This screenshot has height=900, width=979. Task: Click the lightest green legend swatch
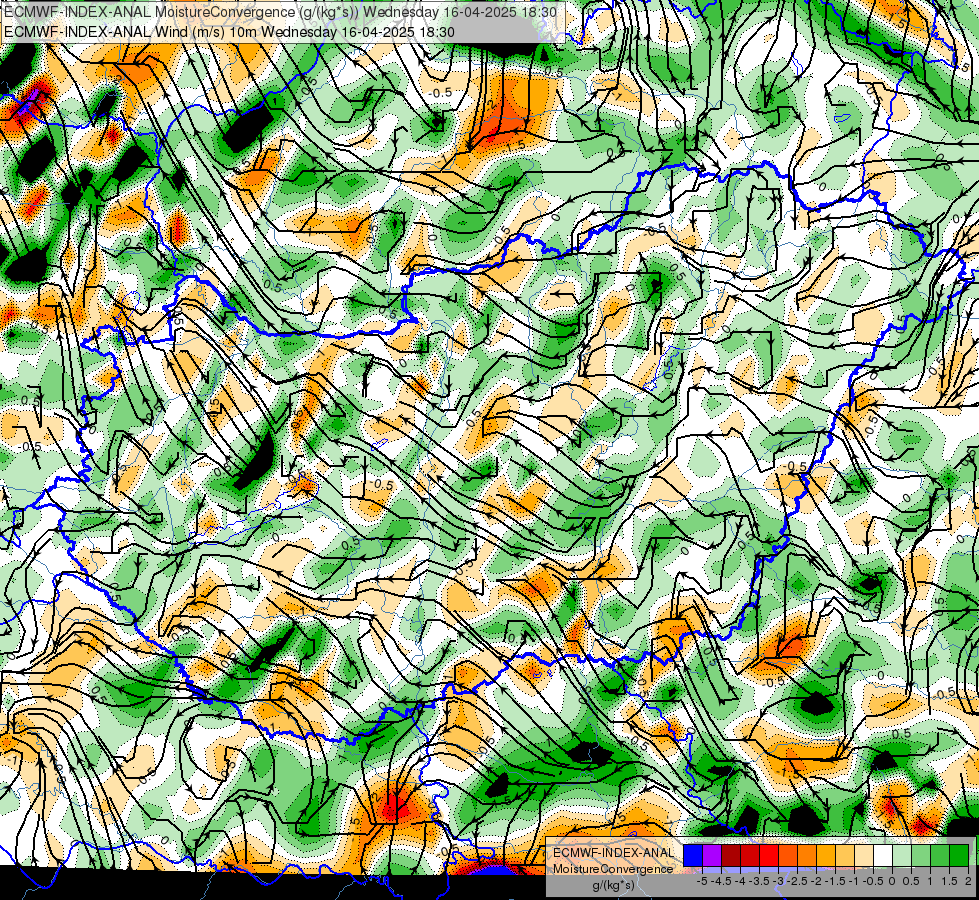[902, 856]
